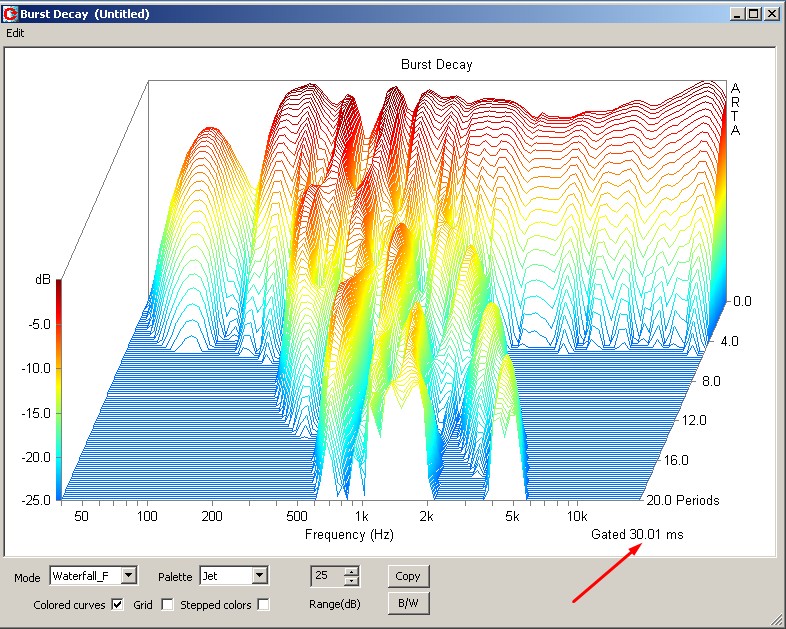Click the Burst Decay plot title

(436, 65)
